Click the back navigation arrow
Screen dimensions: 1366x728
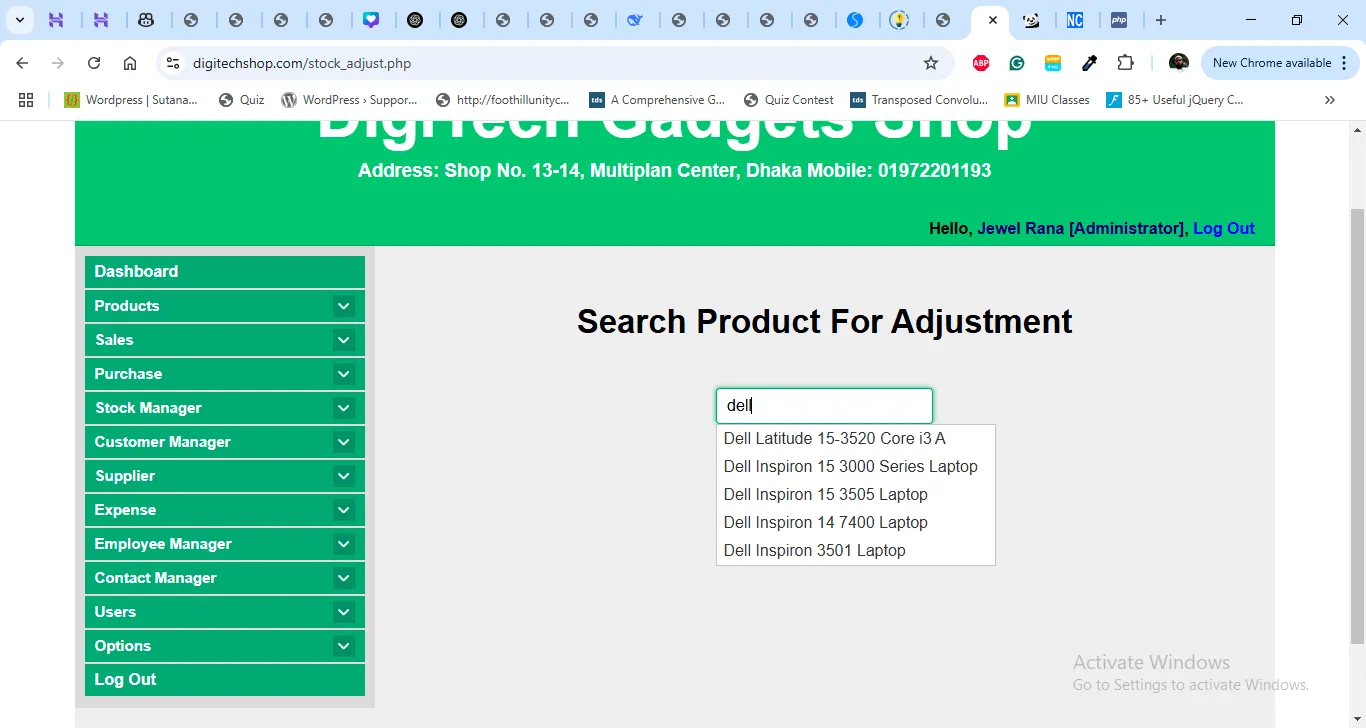[x=22, y=63]
